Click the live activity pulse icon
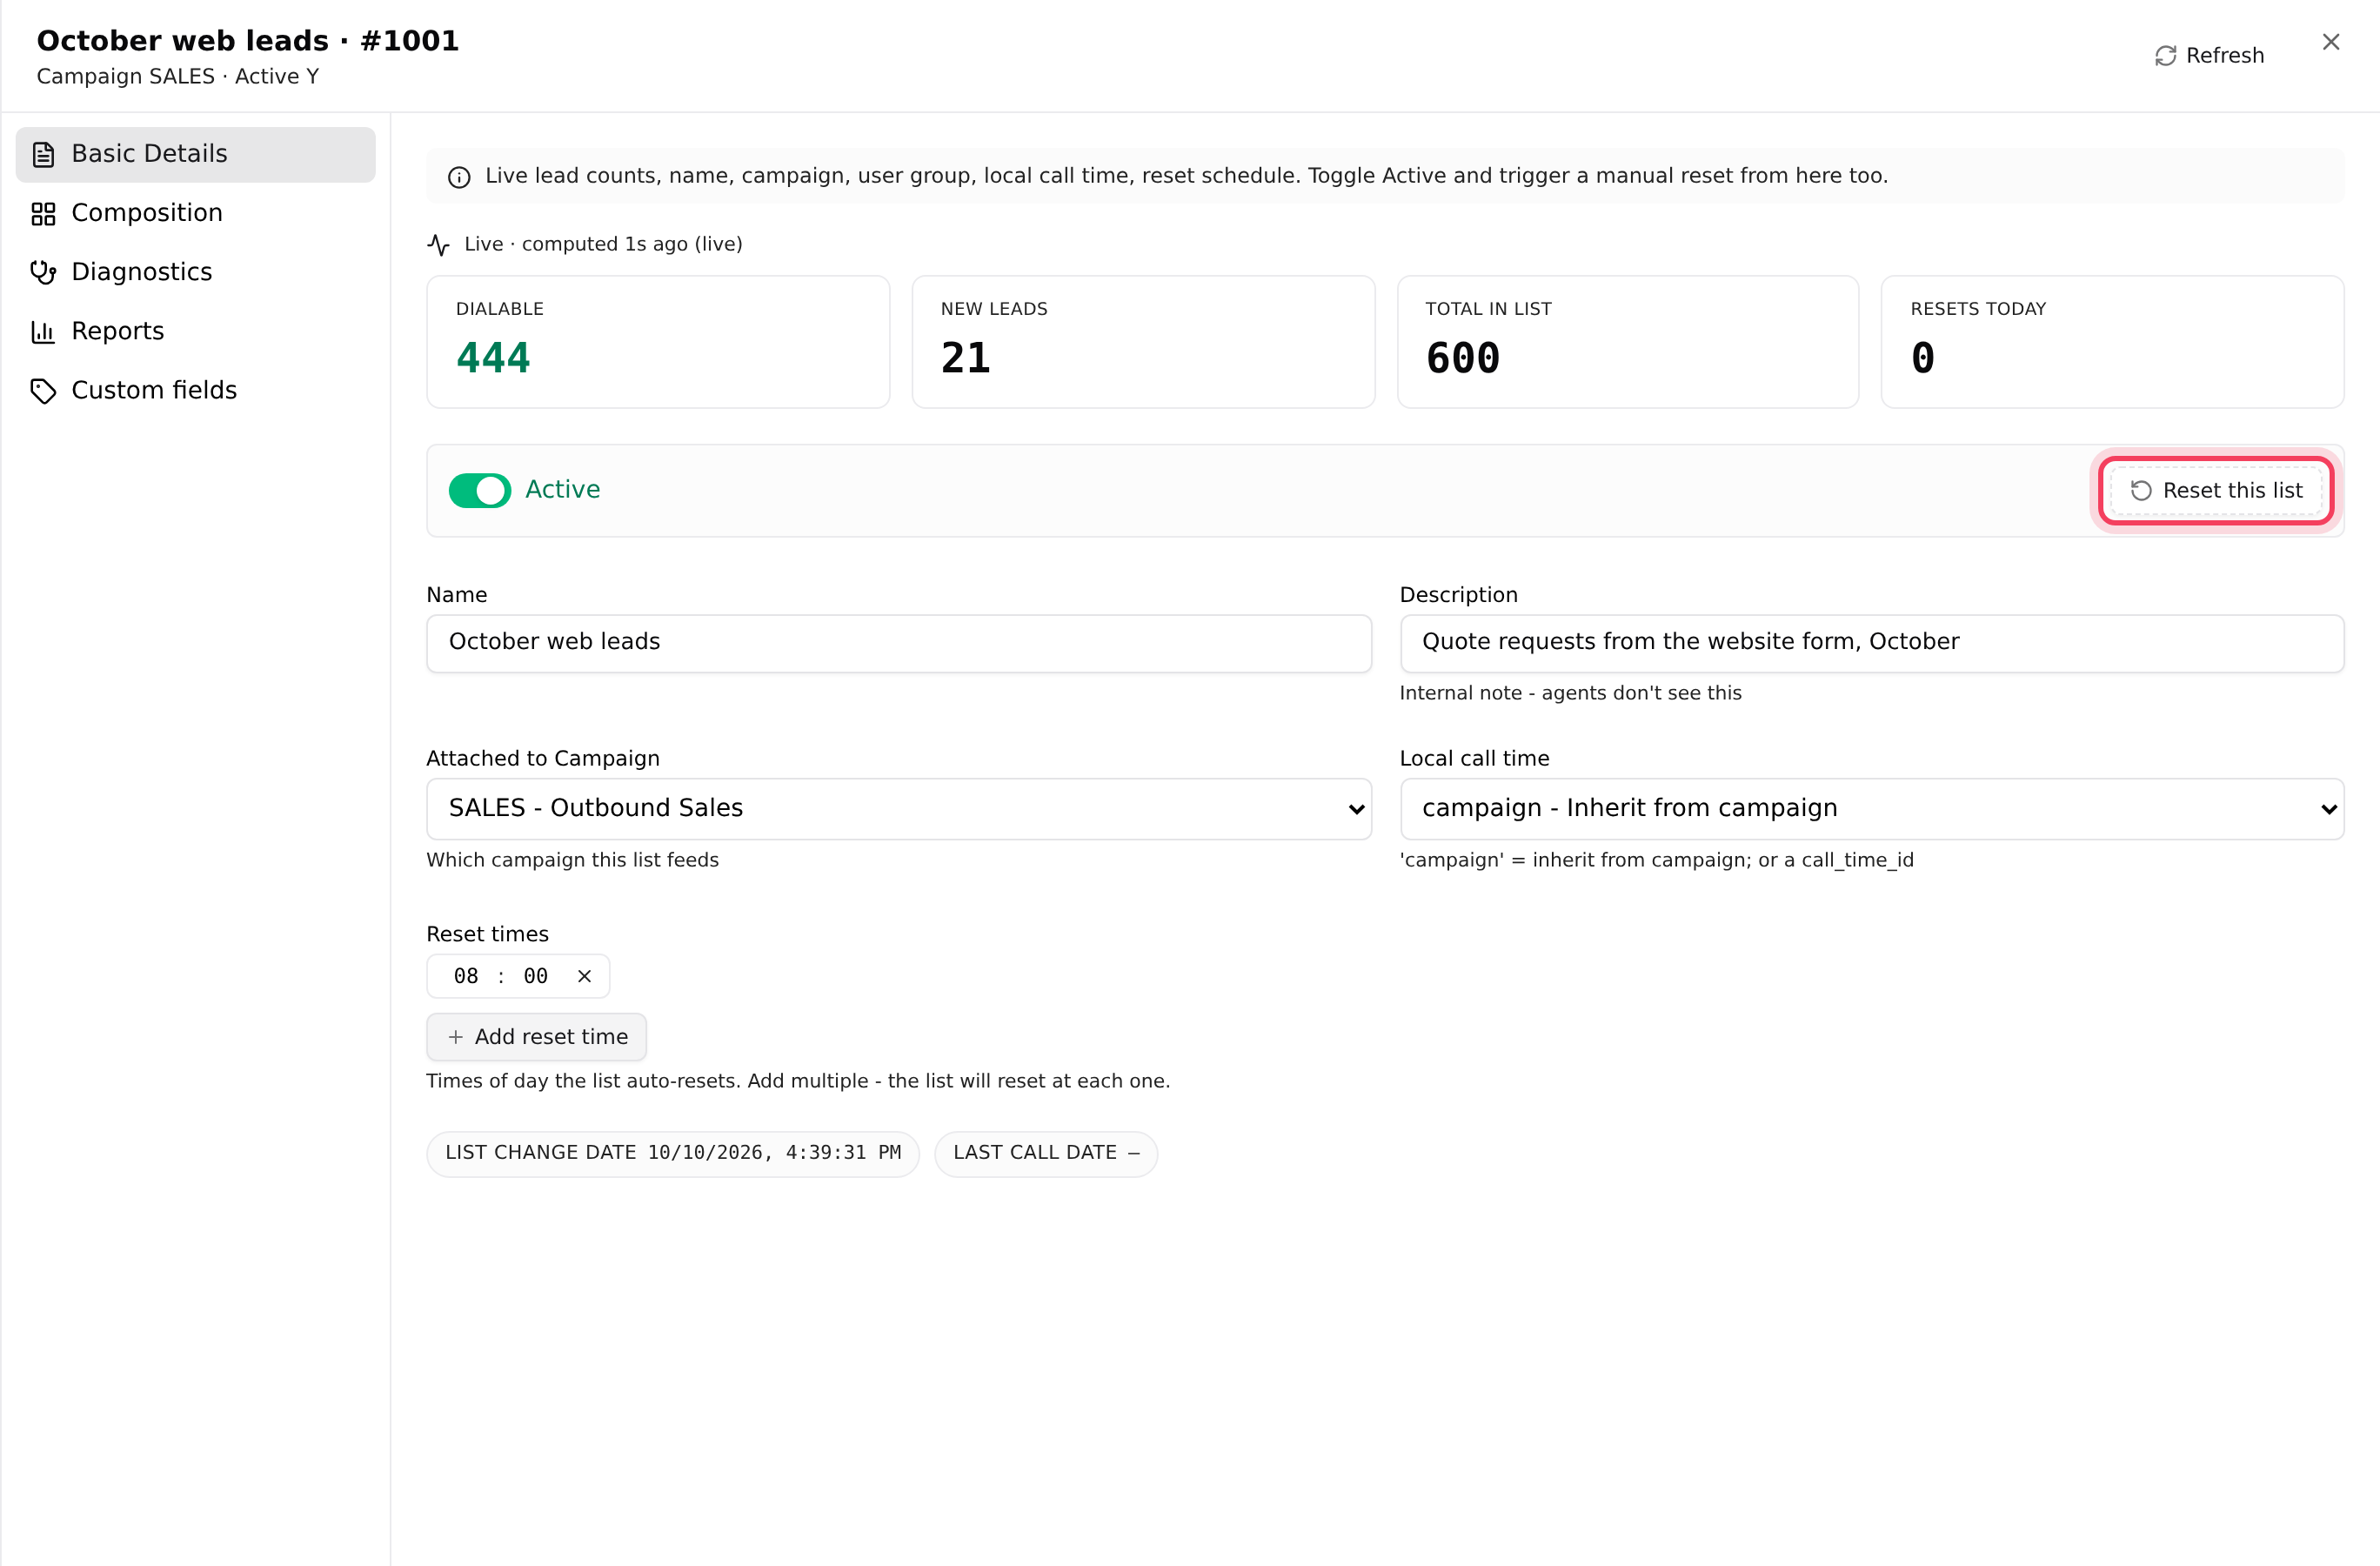The width and height of the screenshot is (2380, 1566). coord(438,244)
